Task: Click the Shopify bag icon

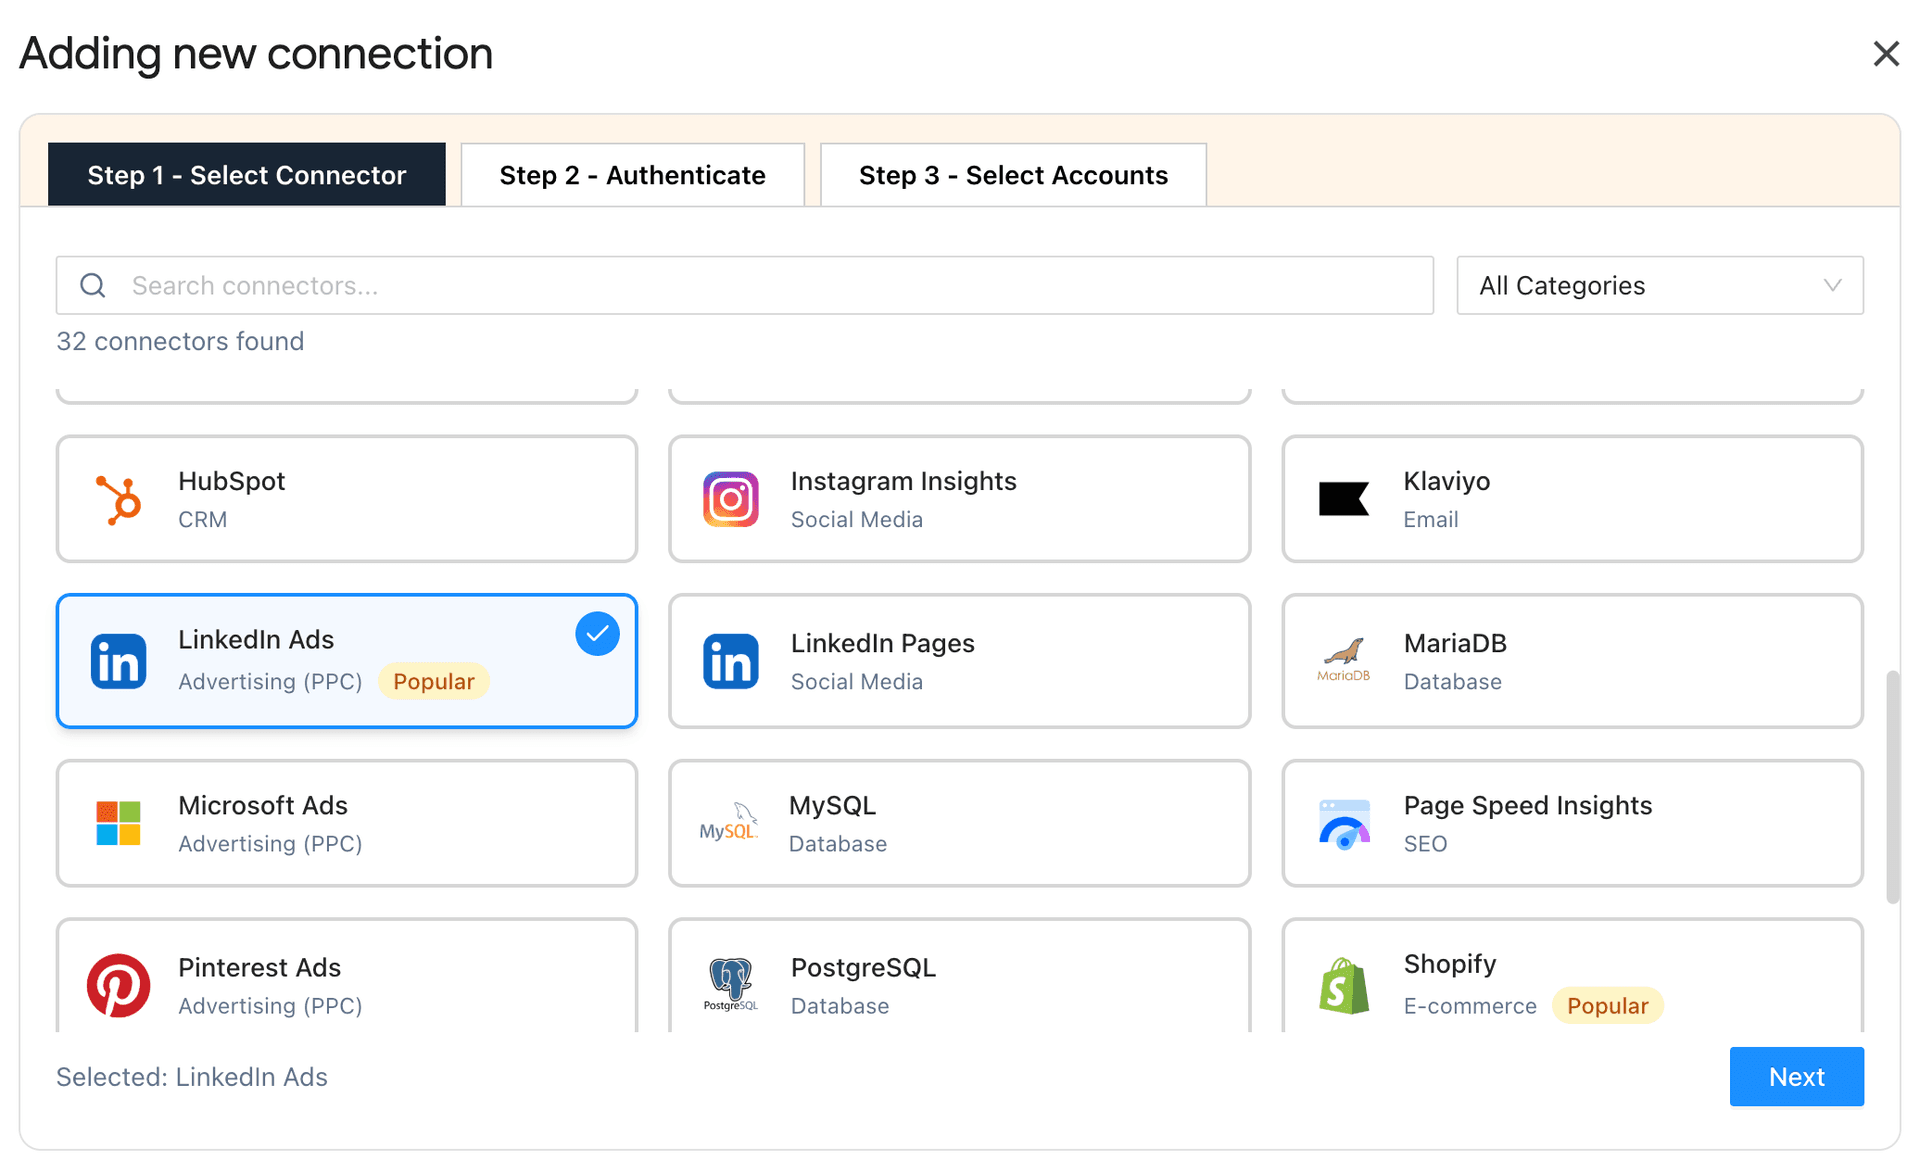Action: 1344,985
